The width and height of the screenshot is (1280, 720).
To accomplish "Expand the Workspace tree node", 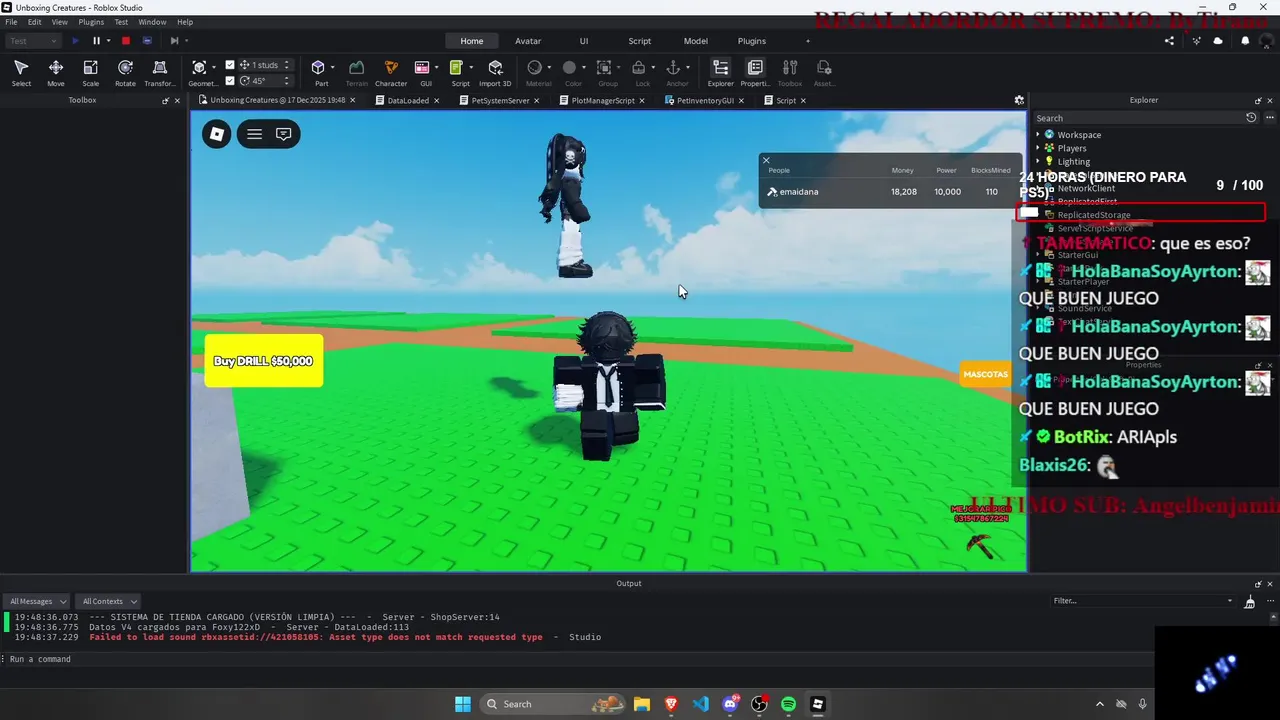I will [x=1038, y=135].
